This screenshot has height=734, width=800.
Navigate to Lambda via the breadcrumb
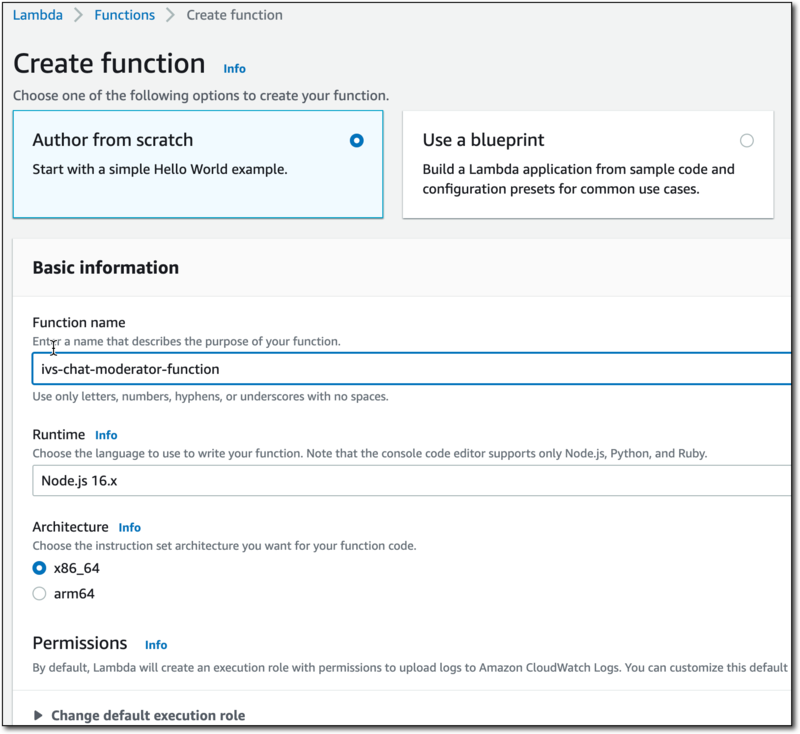pos(37,15)
